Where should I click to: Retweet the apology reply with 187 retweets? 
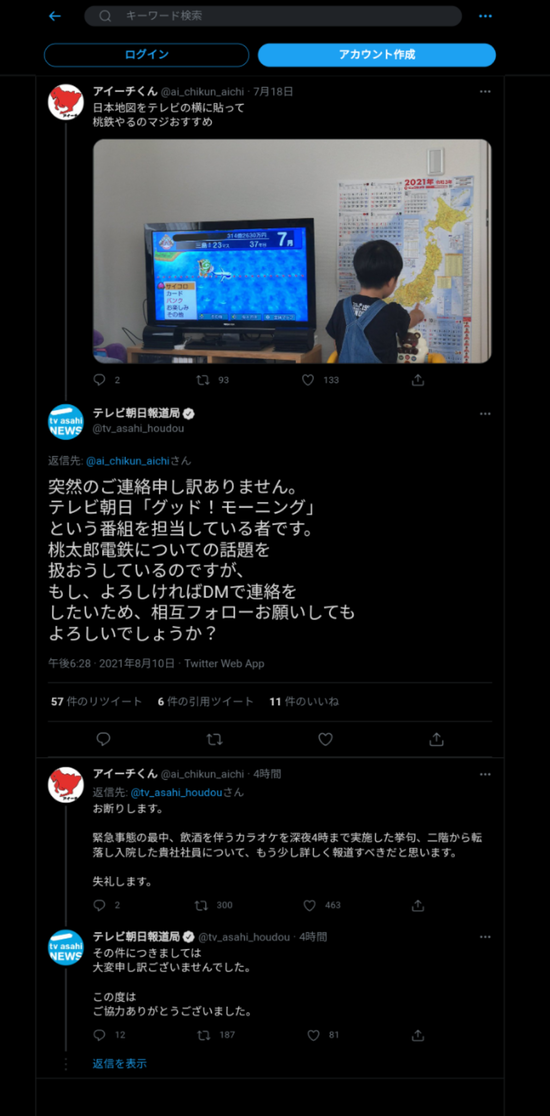[203, 1035]
